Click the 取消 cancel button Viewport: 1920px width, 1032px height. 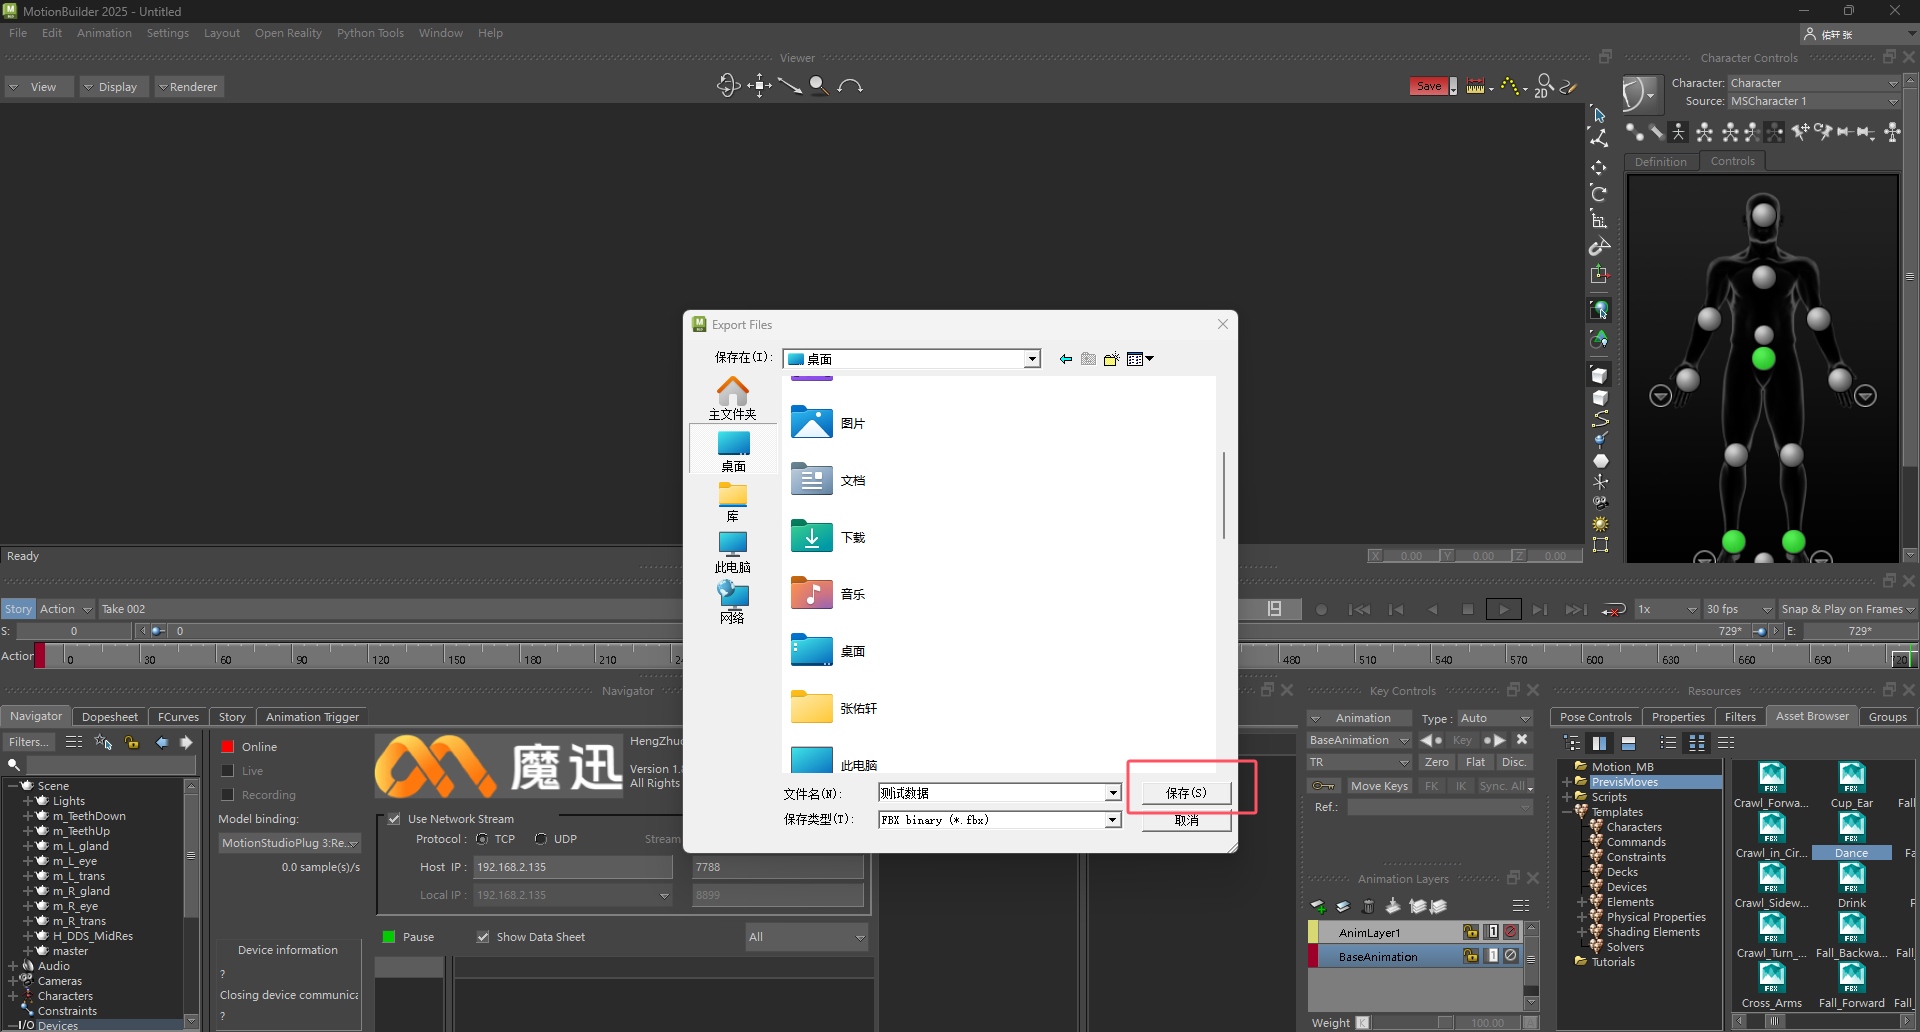pos(1186,821)
